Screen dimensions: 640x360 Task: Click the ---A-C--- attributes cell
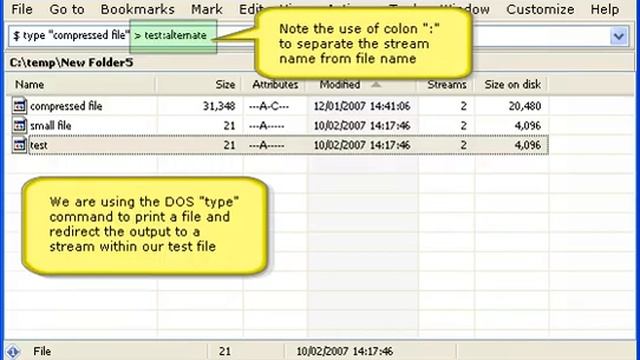269,106
